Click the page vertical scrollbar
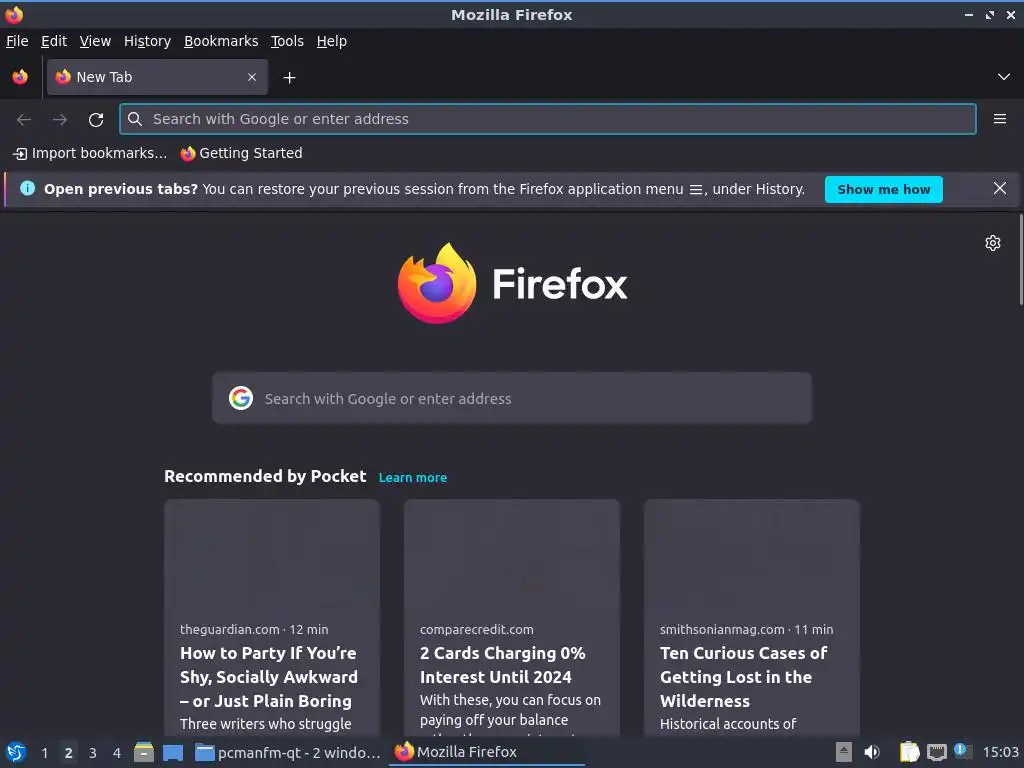This screenshot has height=768, width=1024. (1021, 260)
